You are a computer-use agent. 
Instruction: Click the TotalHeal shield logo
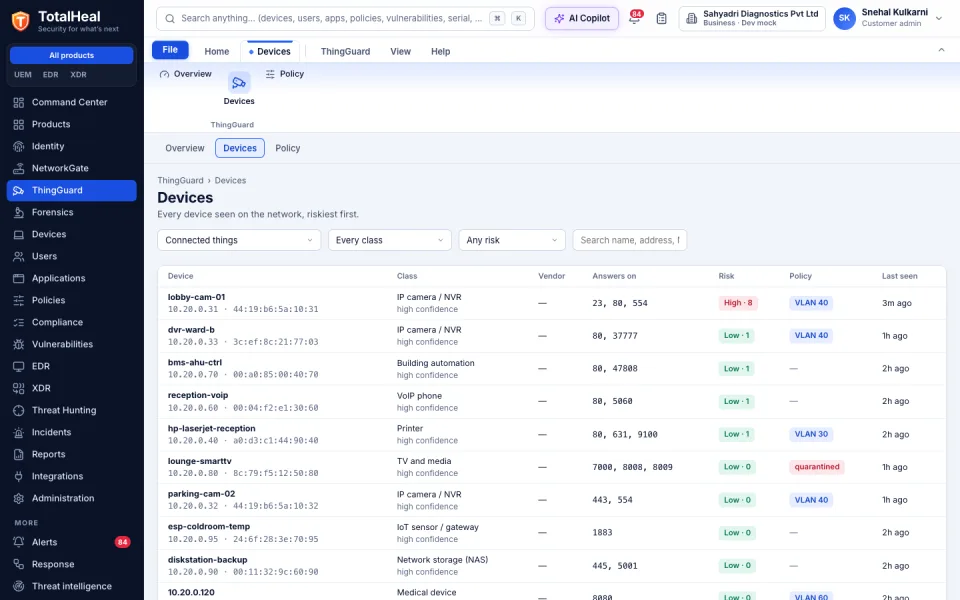pos(20,21)
